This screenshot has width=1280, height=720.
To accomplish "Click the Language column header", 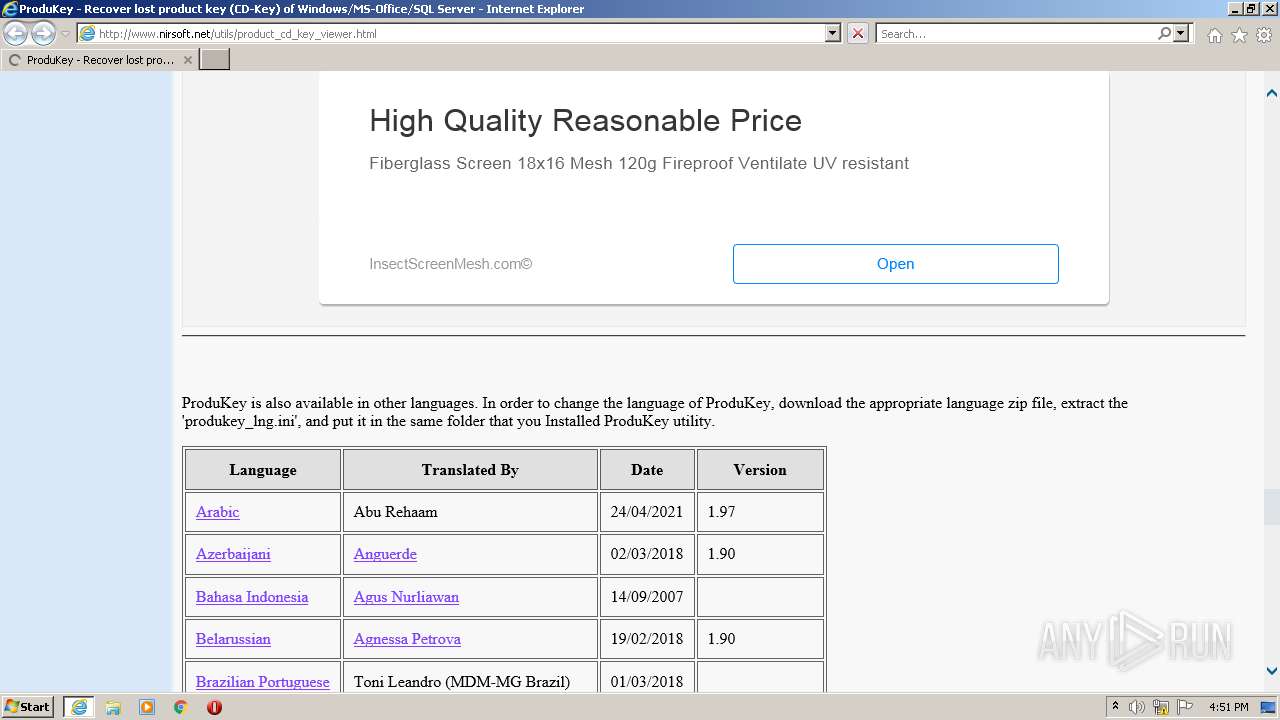I will coord(263,470).
